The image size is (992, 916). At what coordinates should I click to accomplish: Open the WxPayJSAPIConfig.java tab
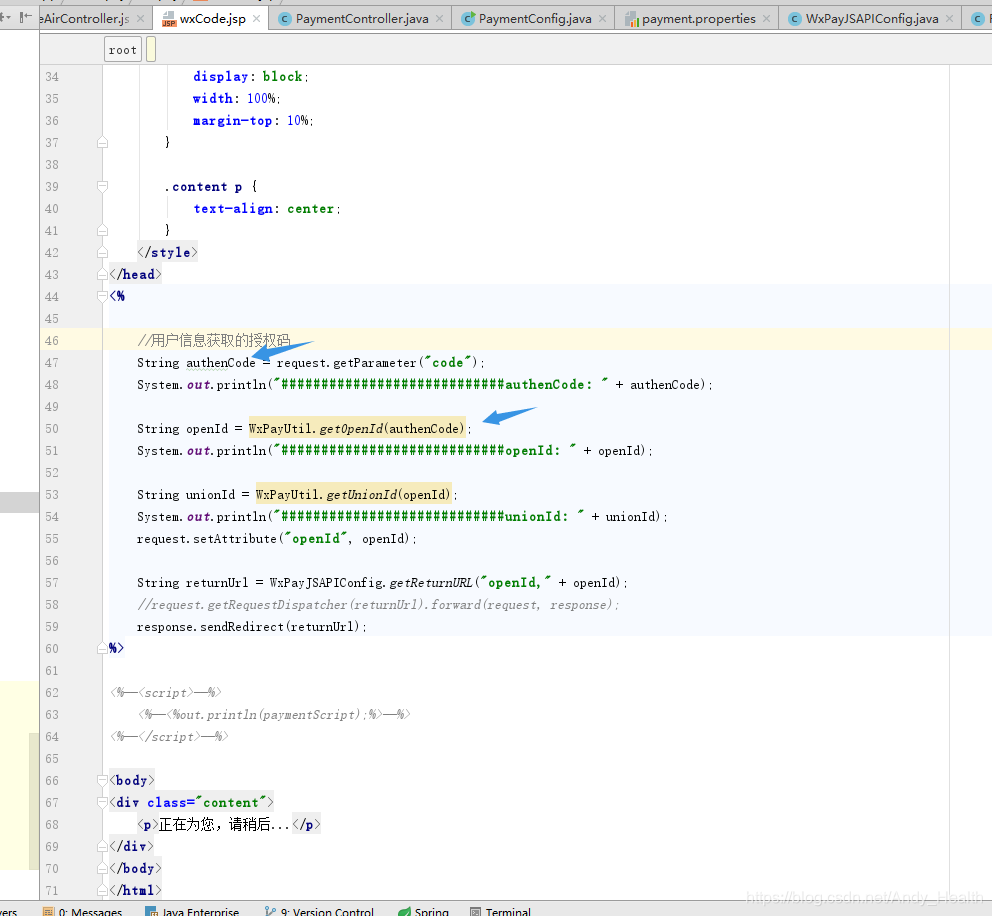point(872,19)
